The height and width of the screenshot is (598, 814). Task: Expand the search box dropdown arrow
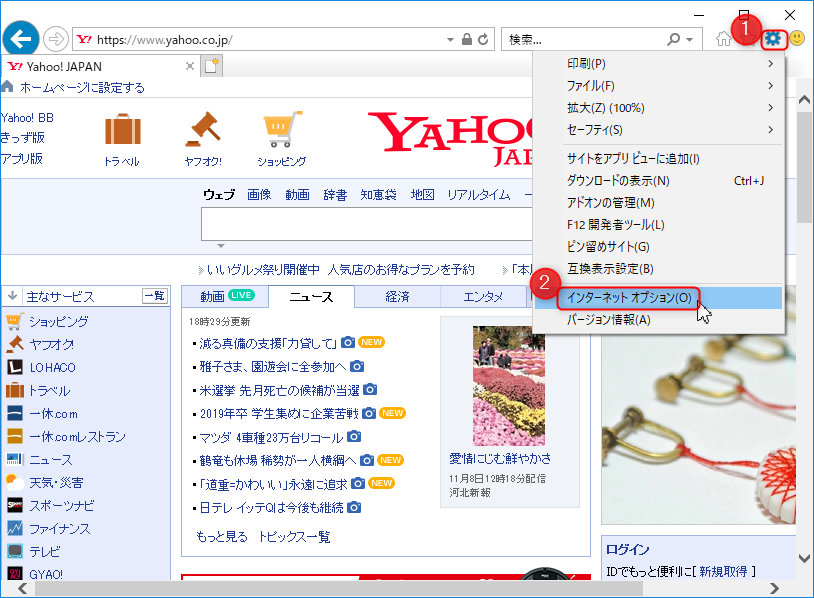tap(689, 39)
